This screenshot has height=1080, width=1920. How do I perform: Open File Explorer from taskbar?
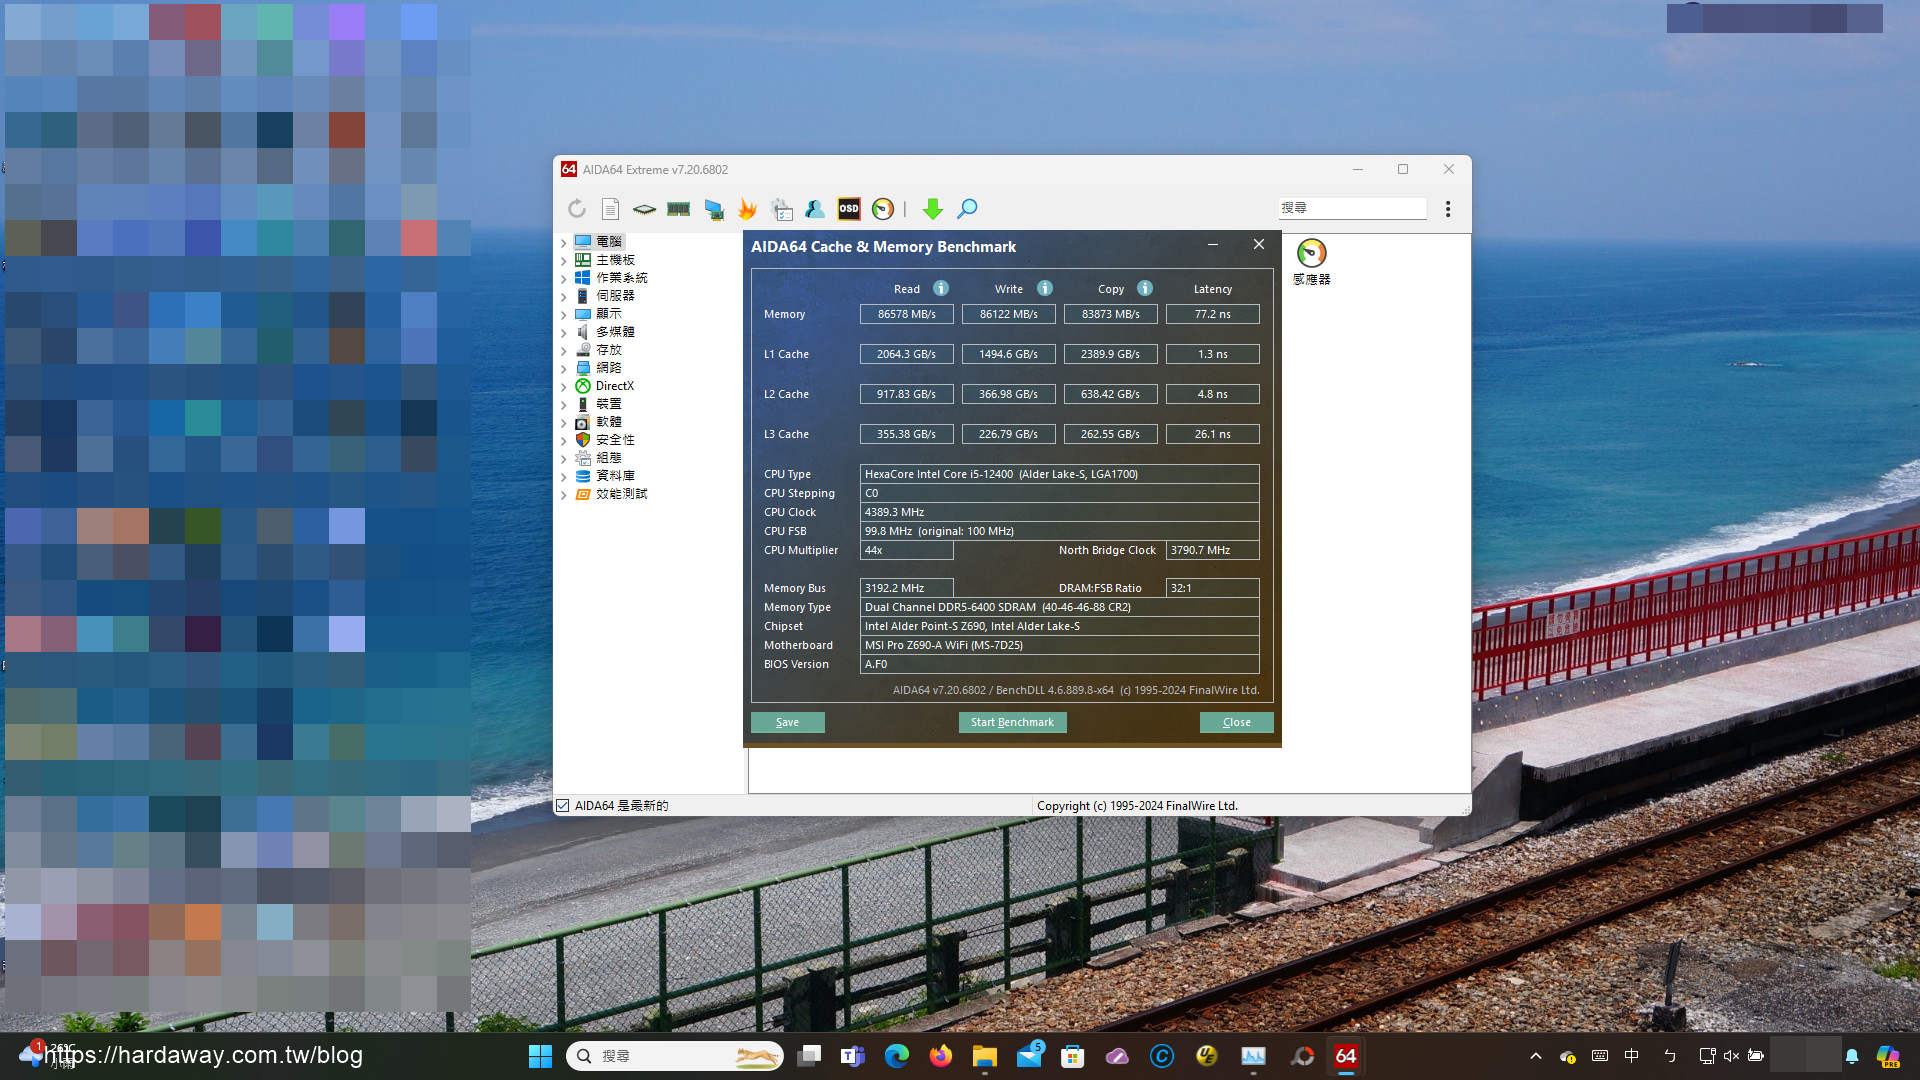click(x=985, y=1056)
